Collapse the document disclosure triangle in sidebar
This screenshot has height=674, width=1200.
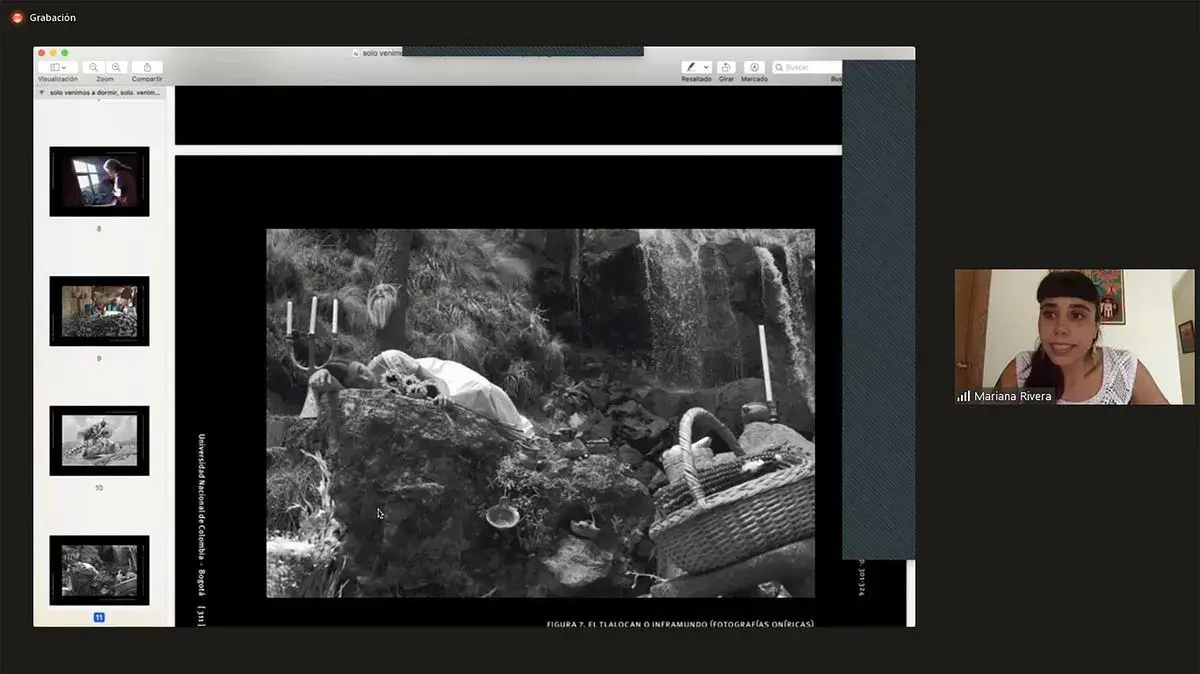[41, 92]
